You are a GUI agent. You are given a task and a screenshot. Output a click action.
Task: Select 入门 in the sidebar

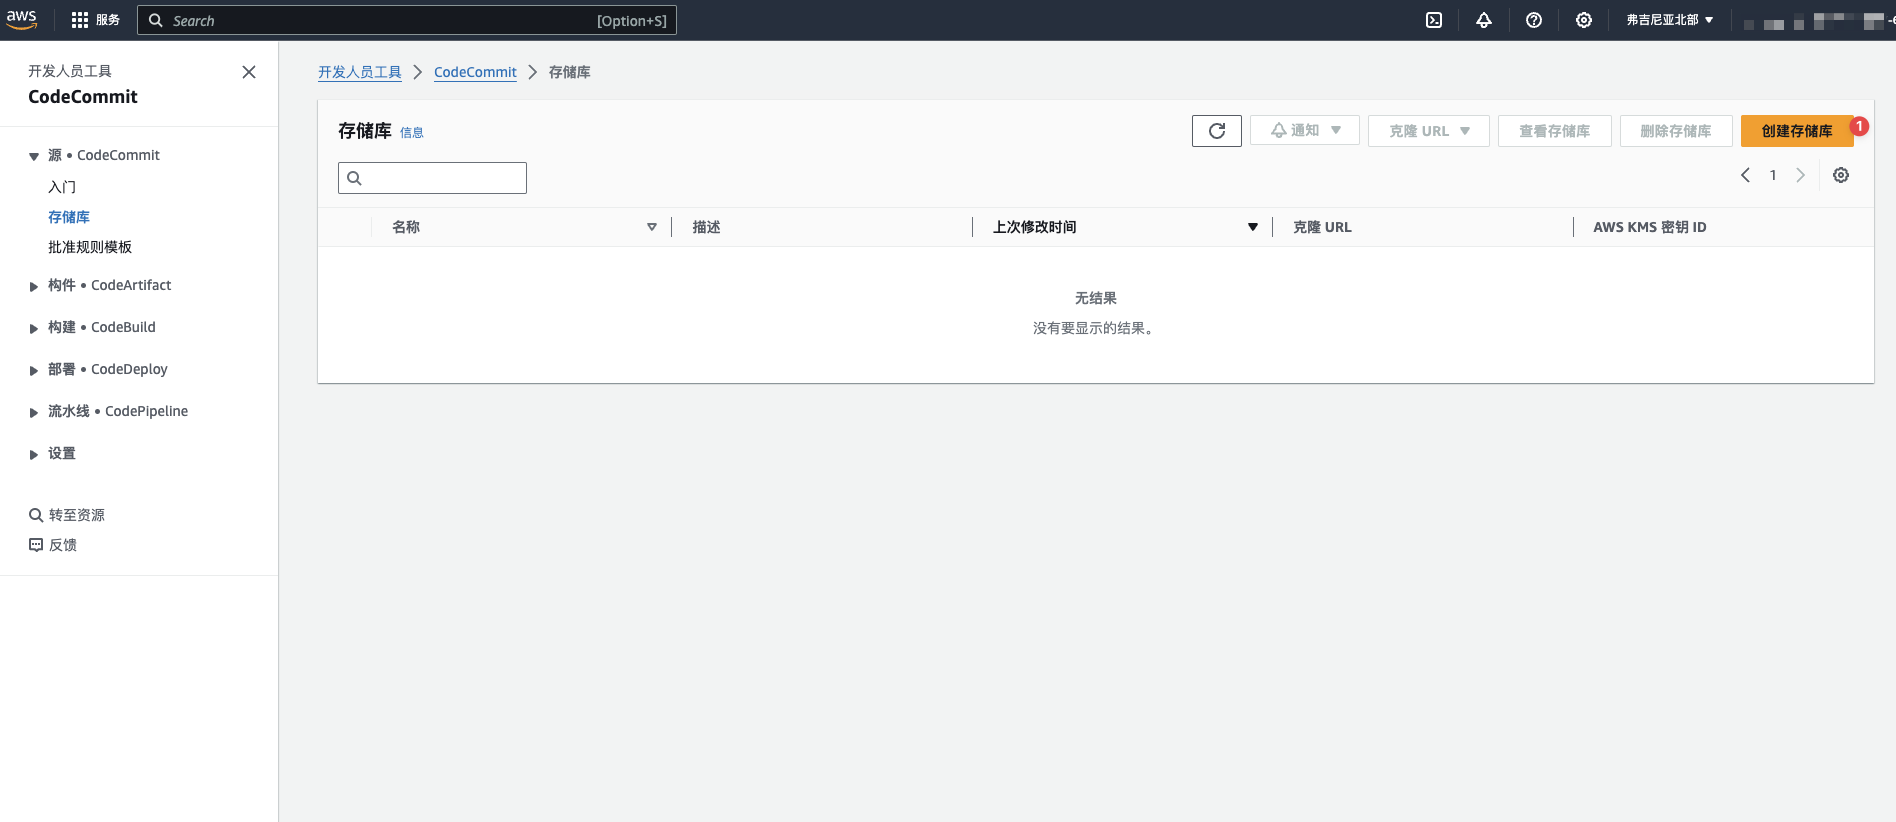62,187
